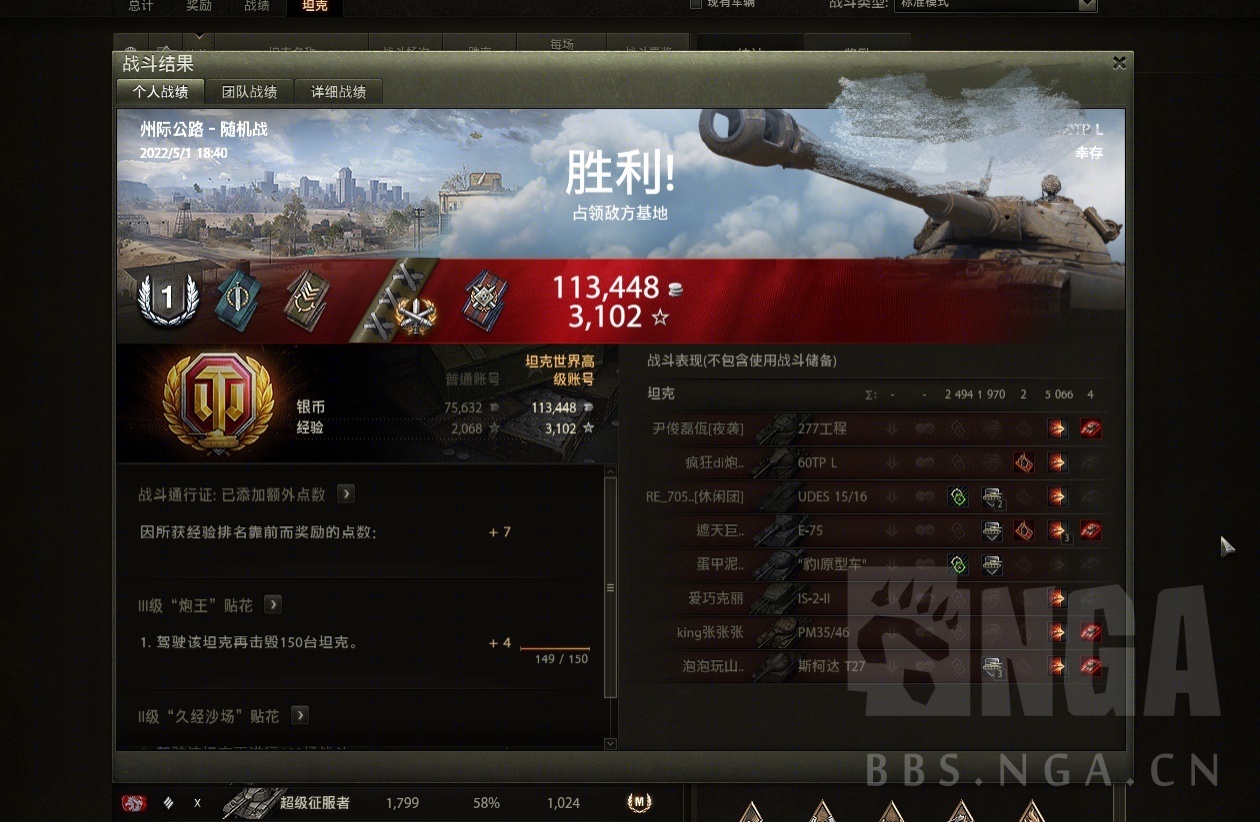Click the 149 / 150 progress bar

pyautogui.click(x=555, y=649)
